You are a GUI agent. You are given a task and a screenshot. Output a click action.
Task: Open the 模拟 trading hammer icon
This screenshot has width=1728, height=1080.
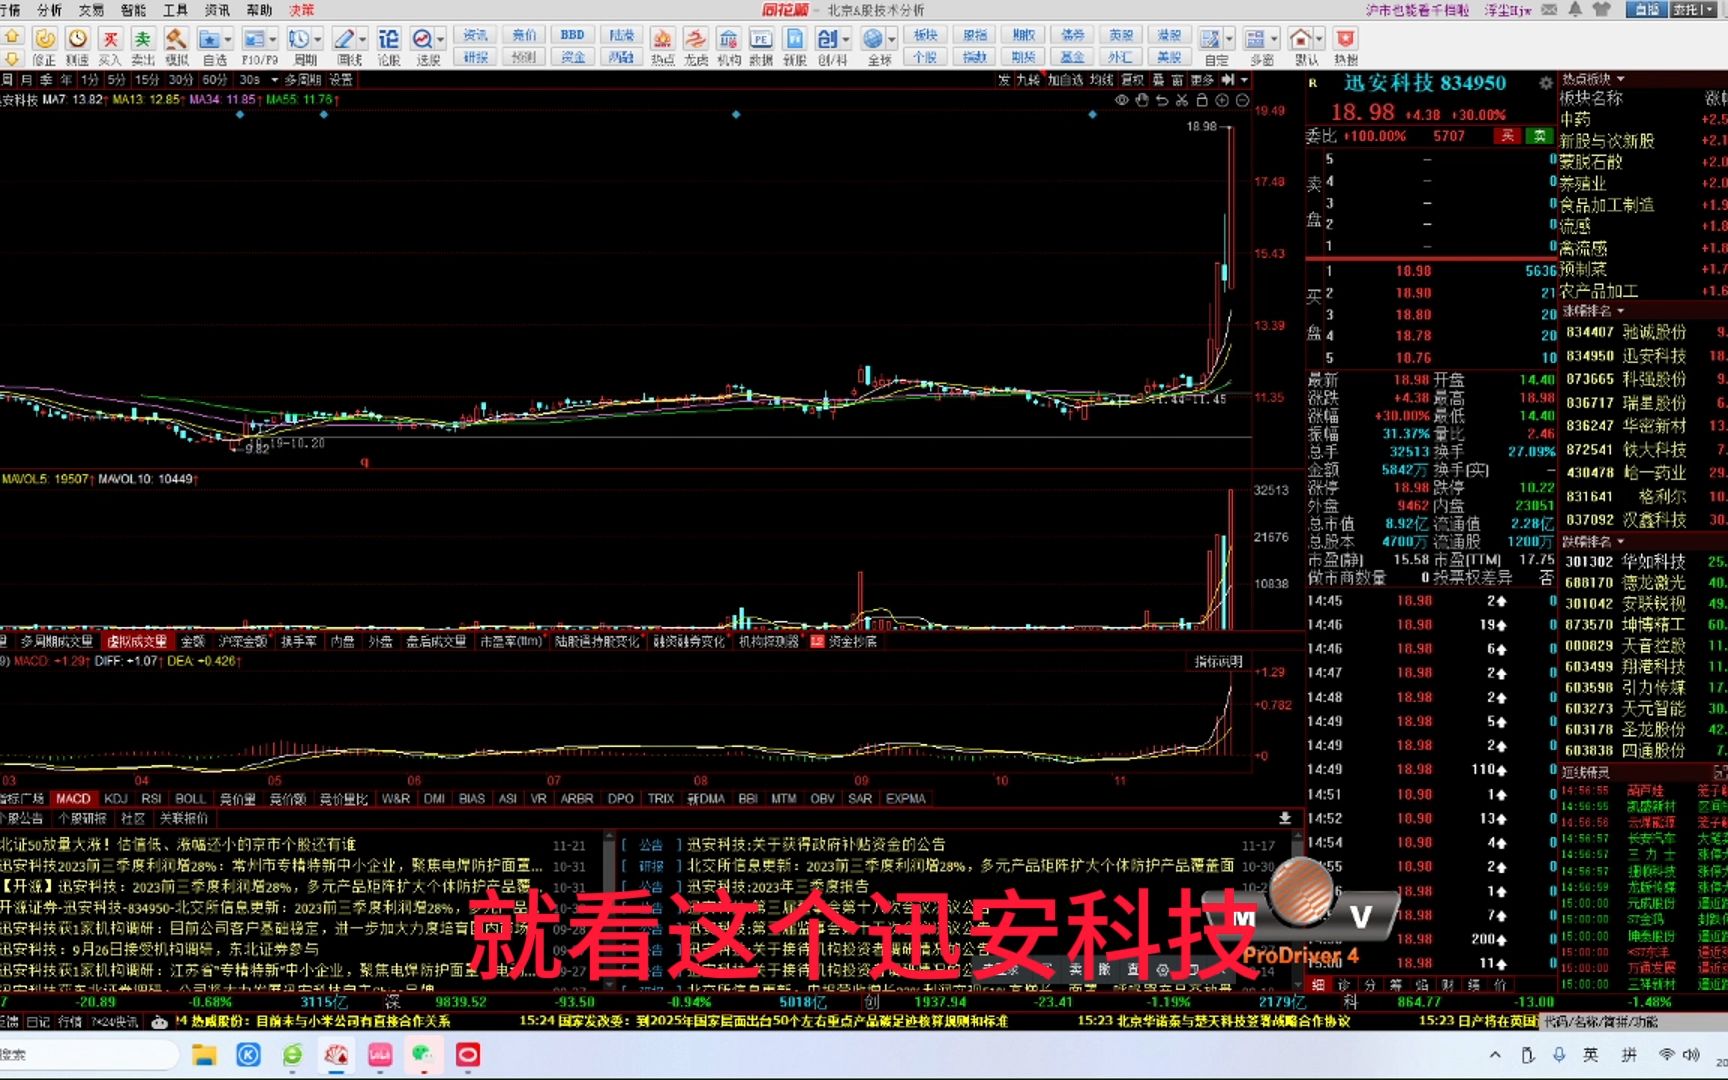[176, 39]
